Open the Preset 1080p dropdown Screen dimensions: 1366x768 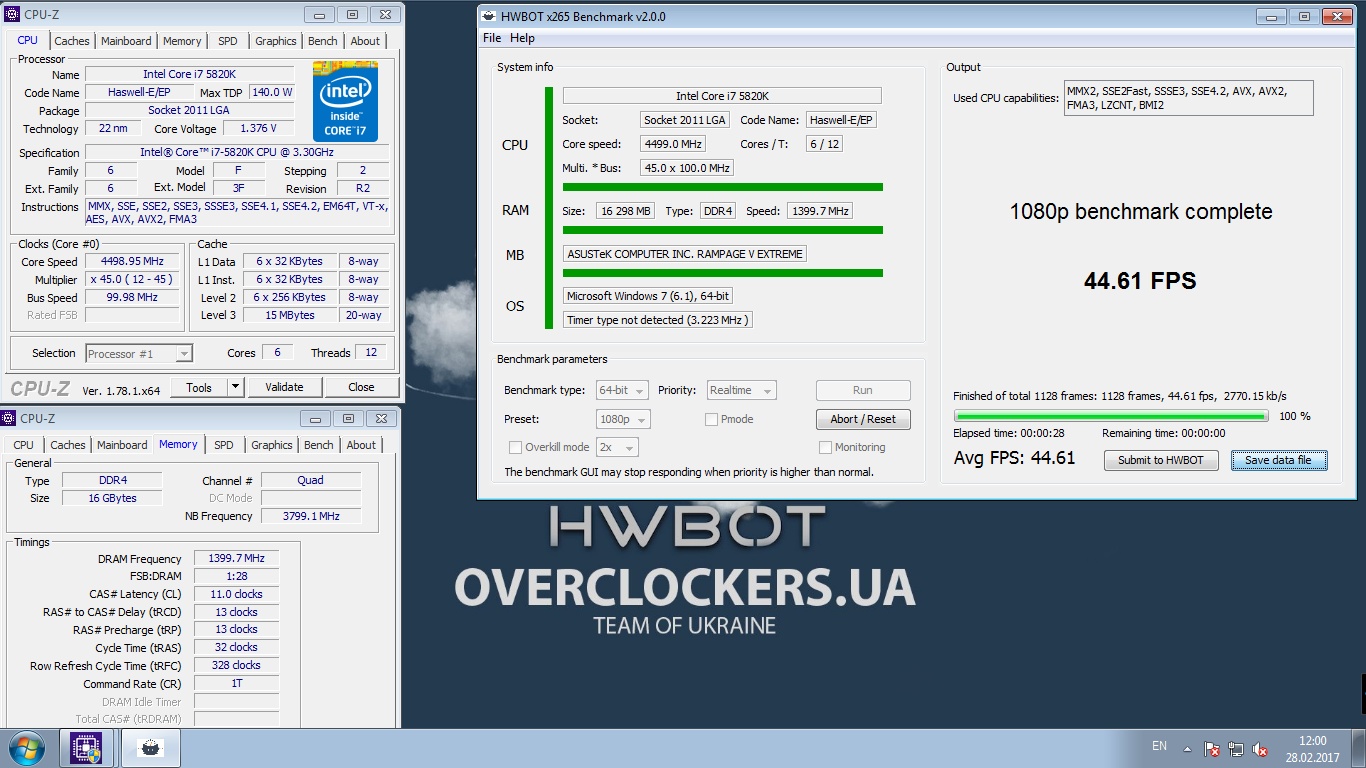(623, 419)
